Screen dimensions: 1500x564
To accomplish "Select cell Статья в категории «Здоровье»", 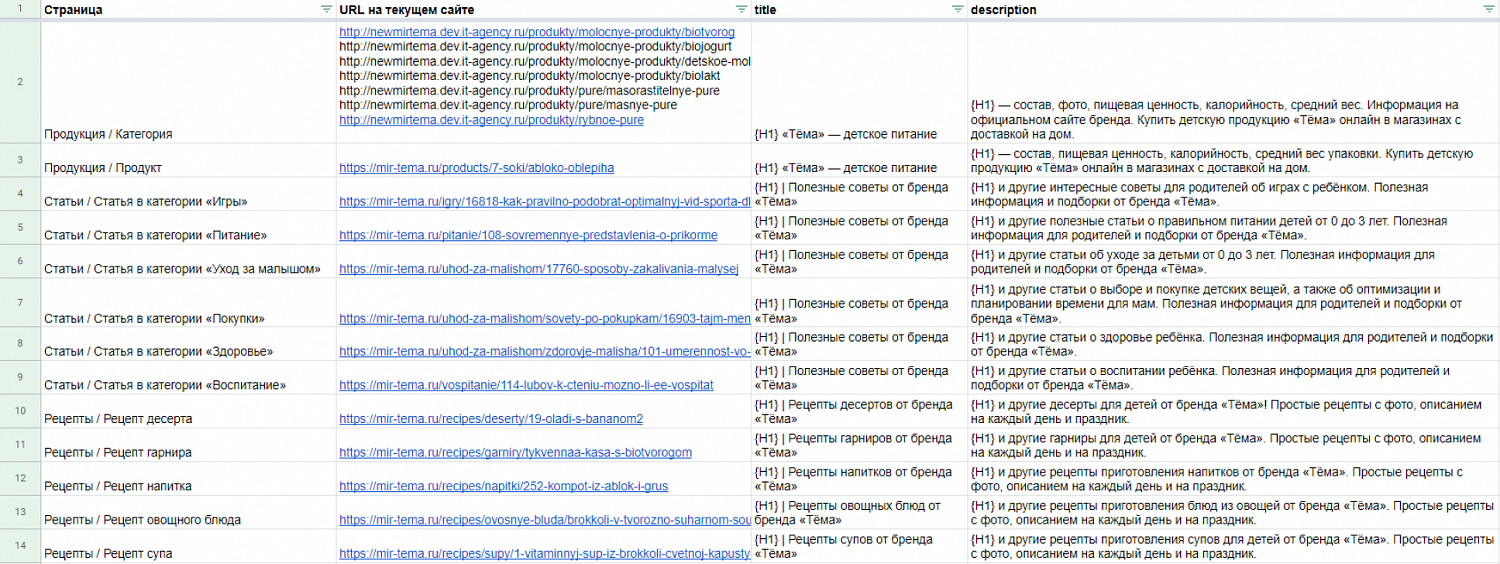I will click(x=188, y=344).
